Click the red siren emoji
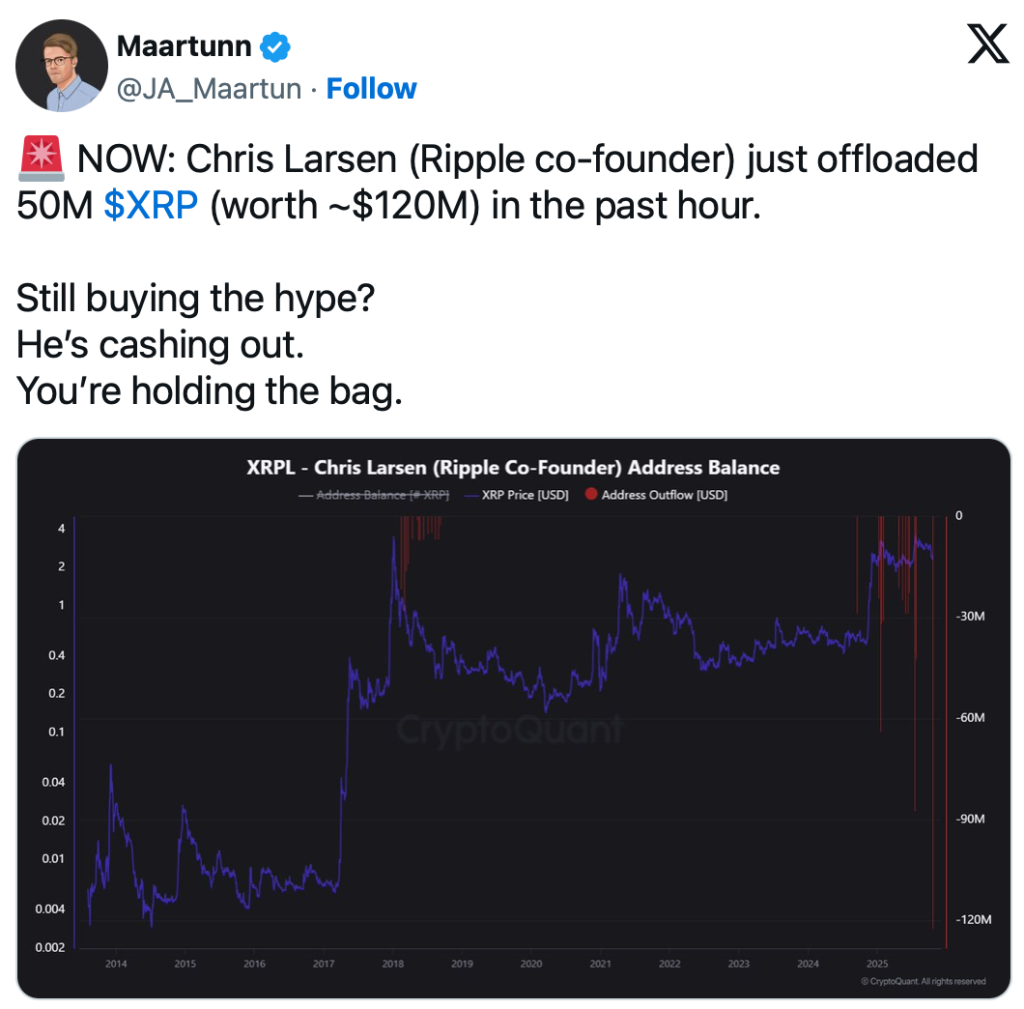1024x1009 pixels. [40, 159]
